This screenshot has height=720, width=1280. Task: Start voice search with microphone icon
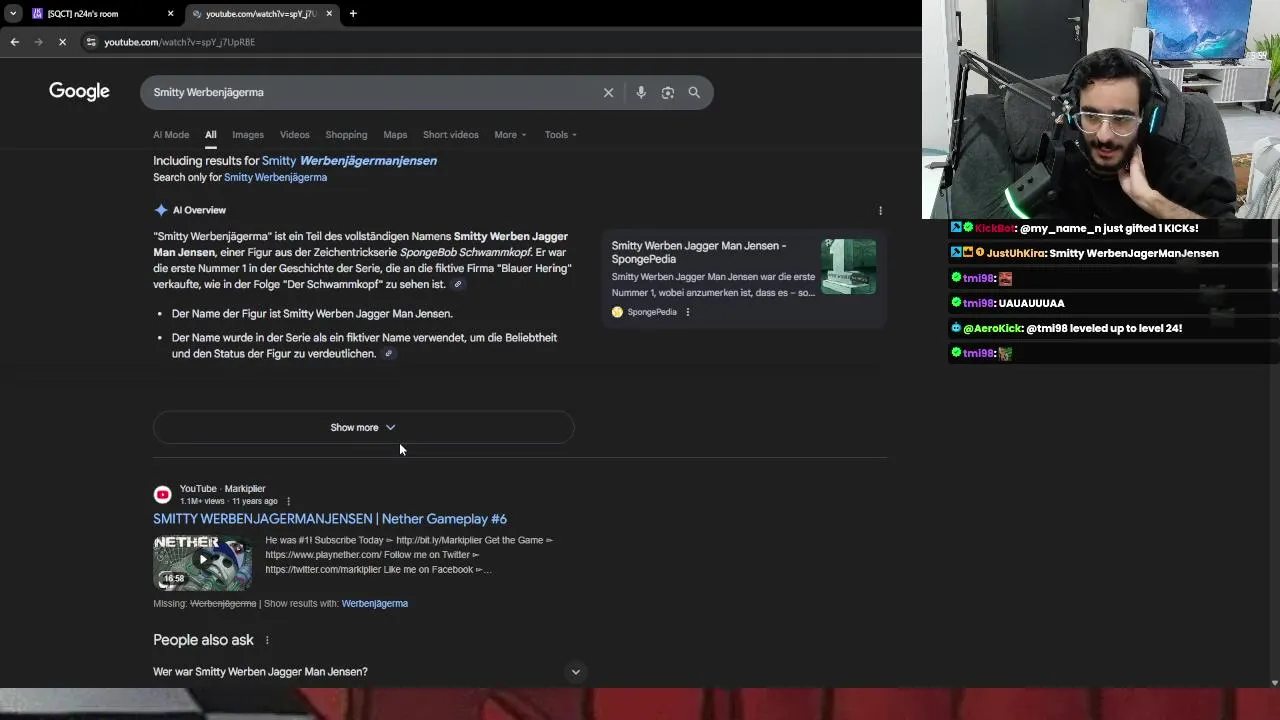click(641, 92)
